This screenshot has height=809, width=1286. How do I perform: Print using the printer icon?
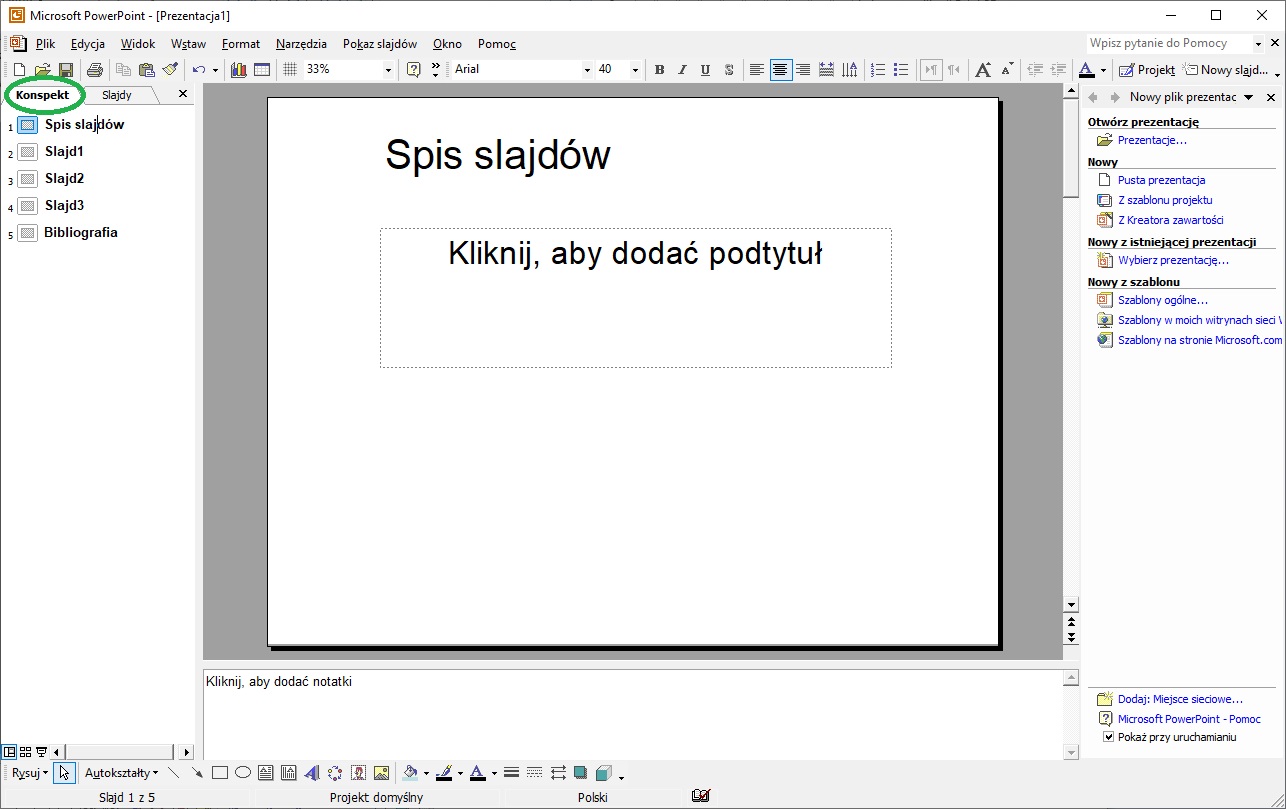click(x=95, y=70)
